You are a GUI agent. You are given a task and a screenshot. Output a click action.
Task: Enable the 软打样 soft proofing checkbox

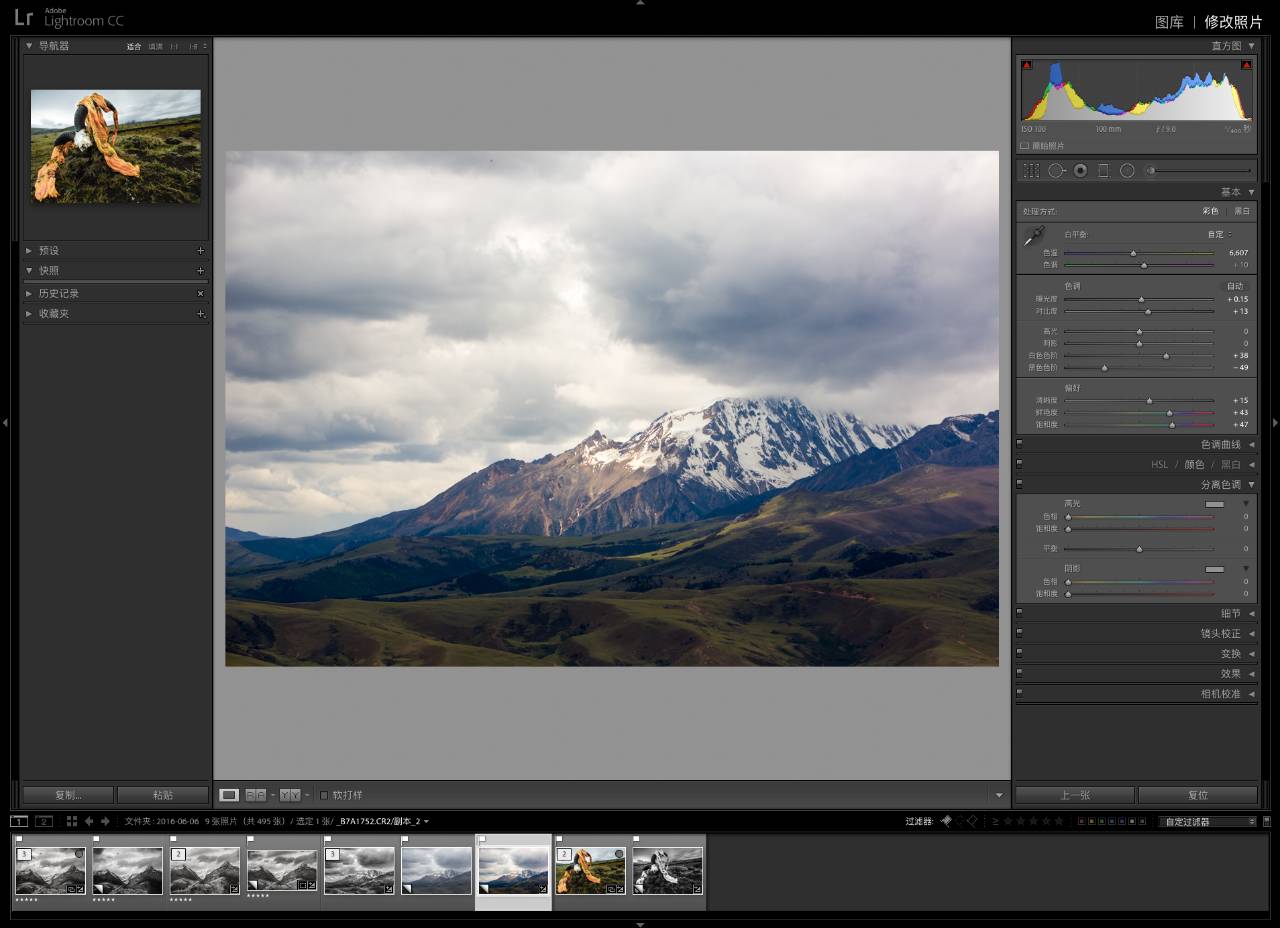(324, 795)
